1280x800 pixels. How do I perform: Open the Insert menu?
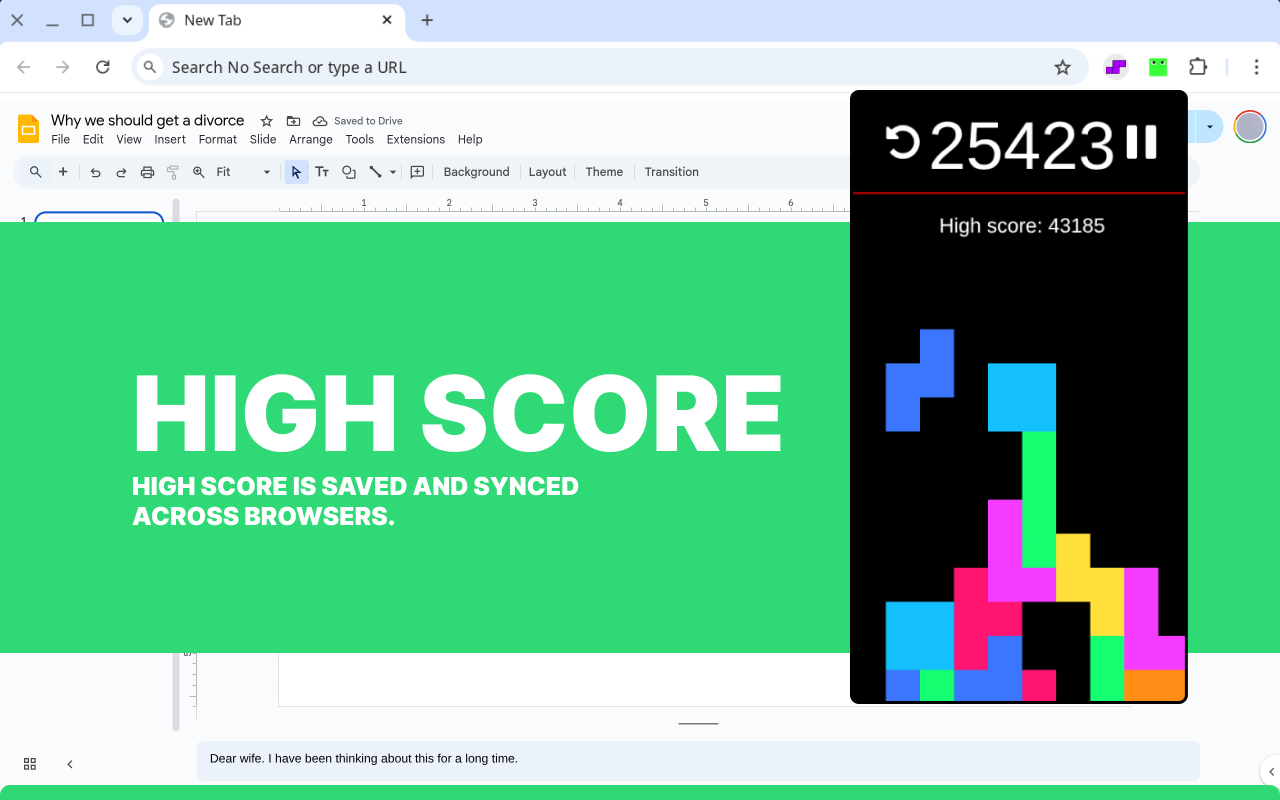pyautogui.click(x=170, y=140)
